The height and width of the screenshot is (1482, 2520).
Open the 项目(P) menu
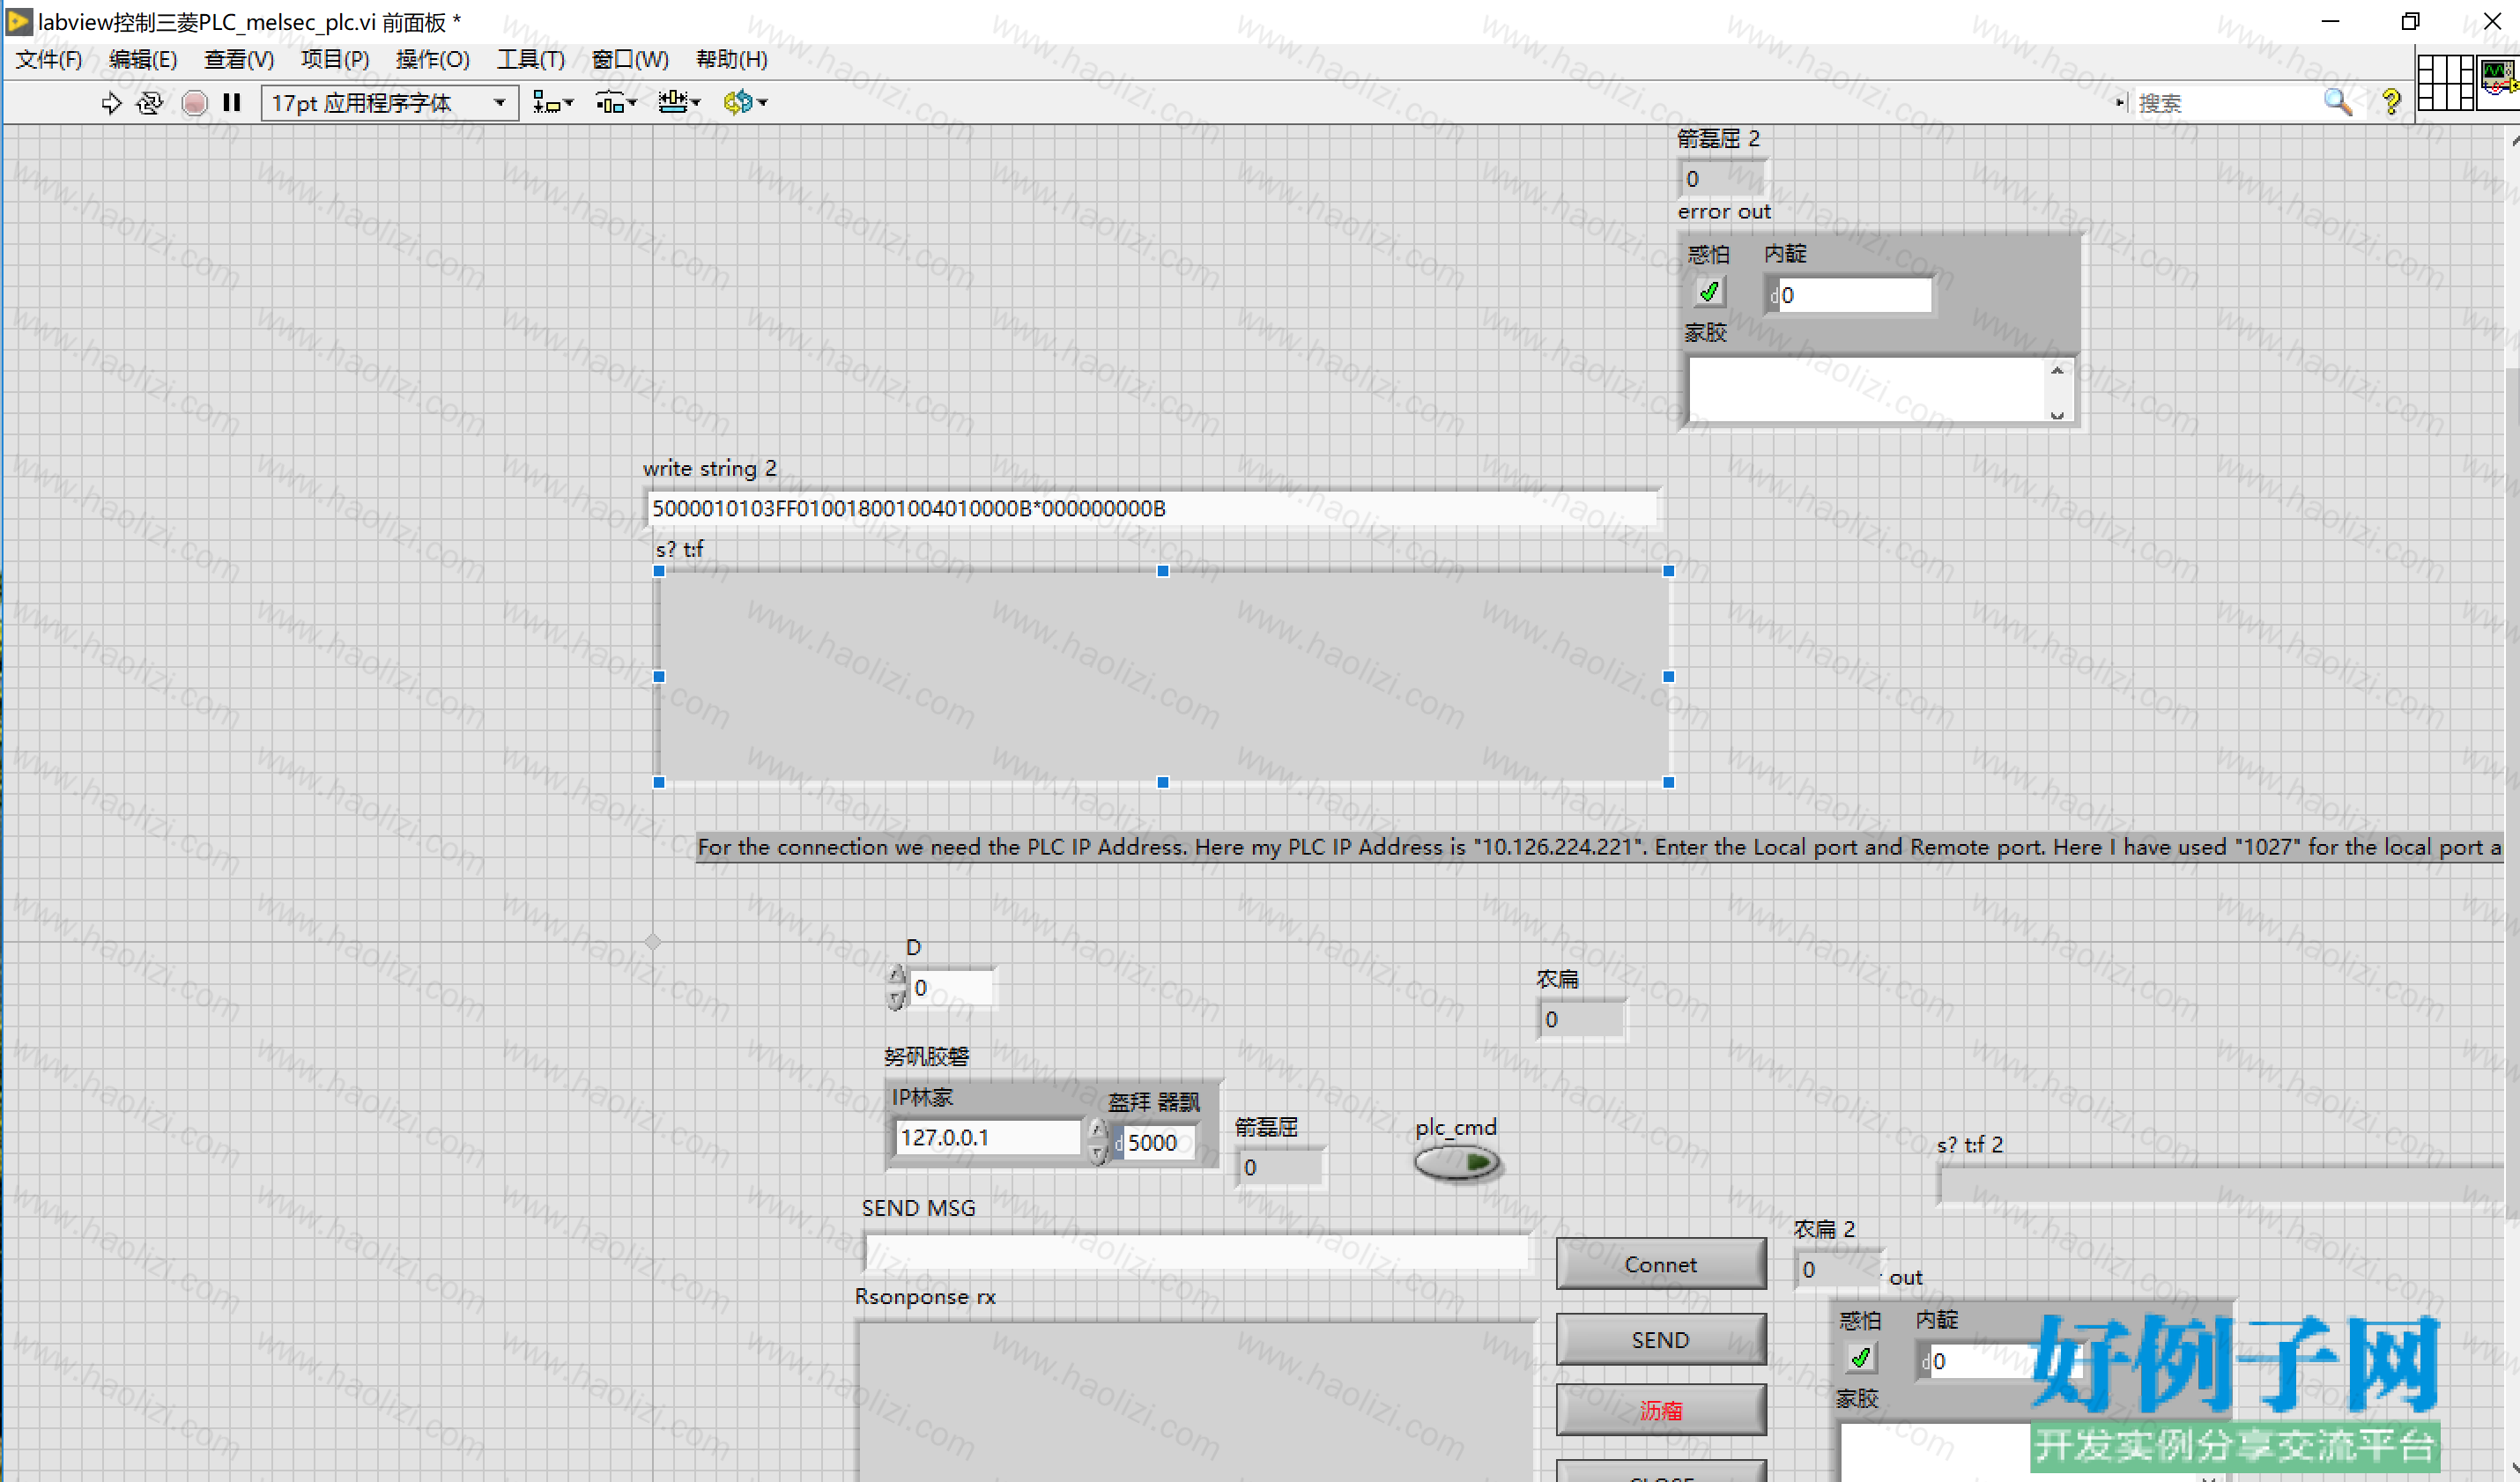(335, 60)
